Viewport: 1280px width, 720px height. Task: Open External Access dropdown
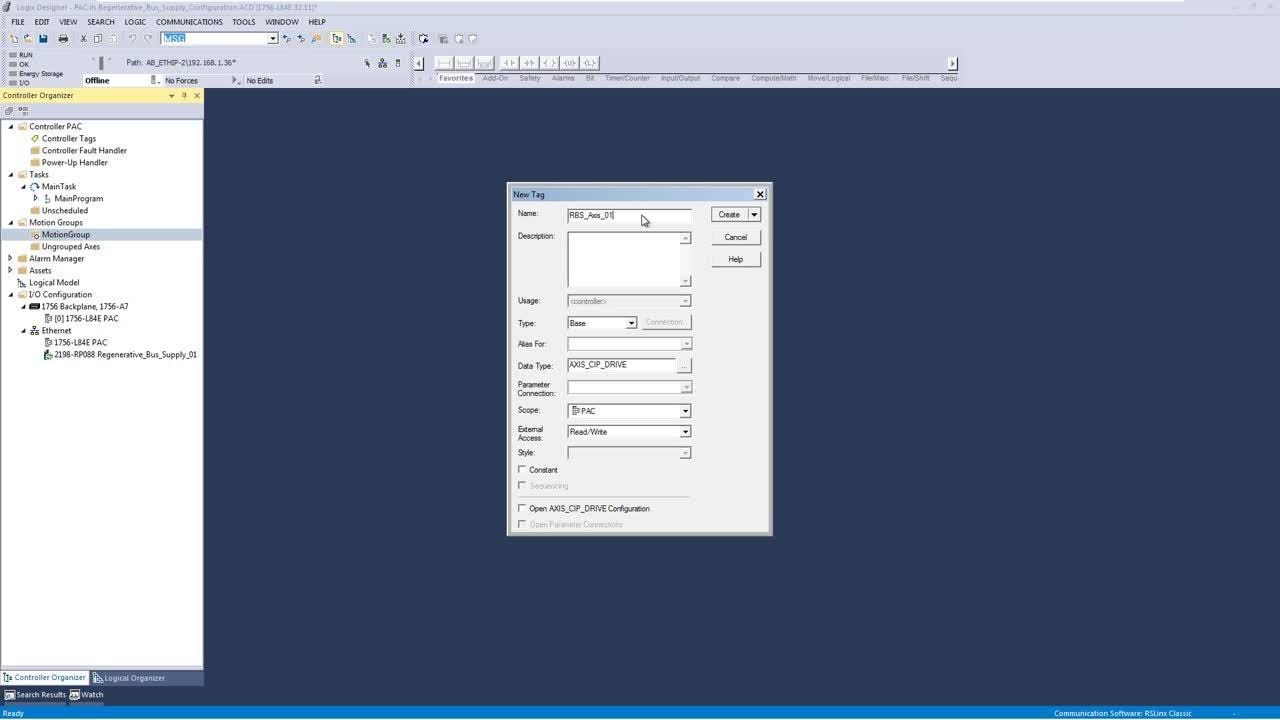685,432
